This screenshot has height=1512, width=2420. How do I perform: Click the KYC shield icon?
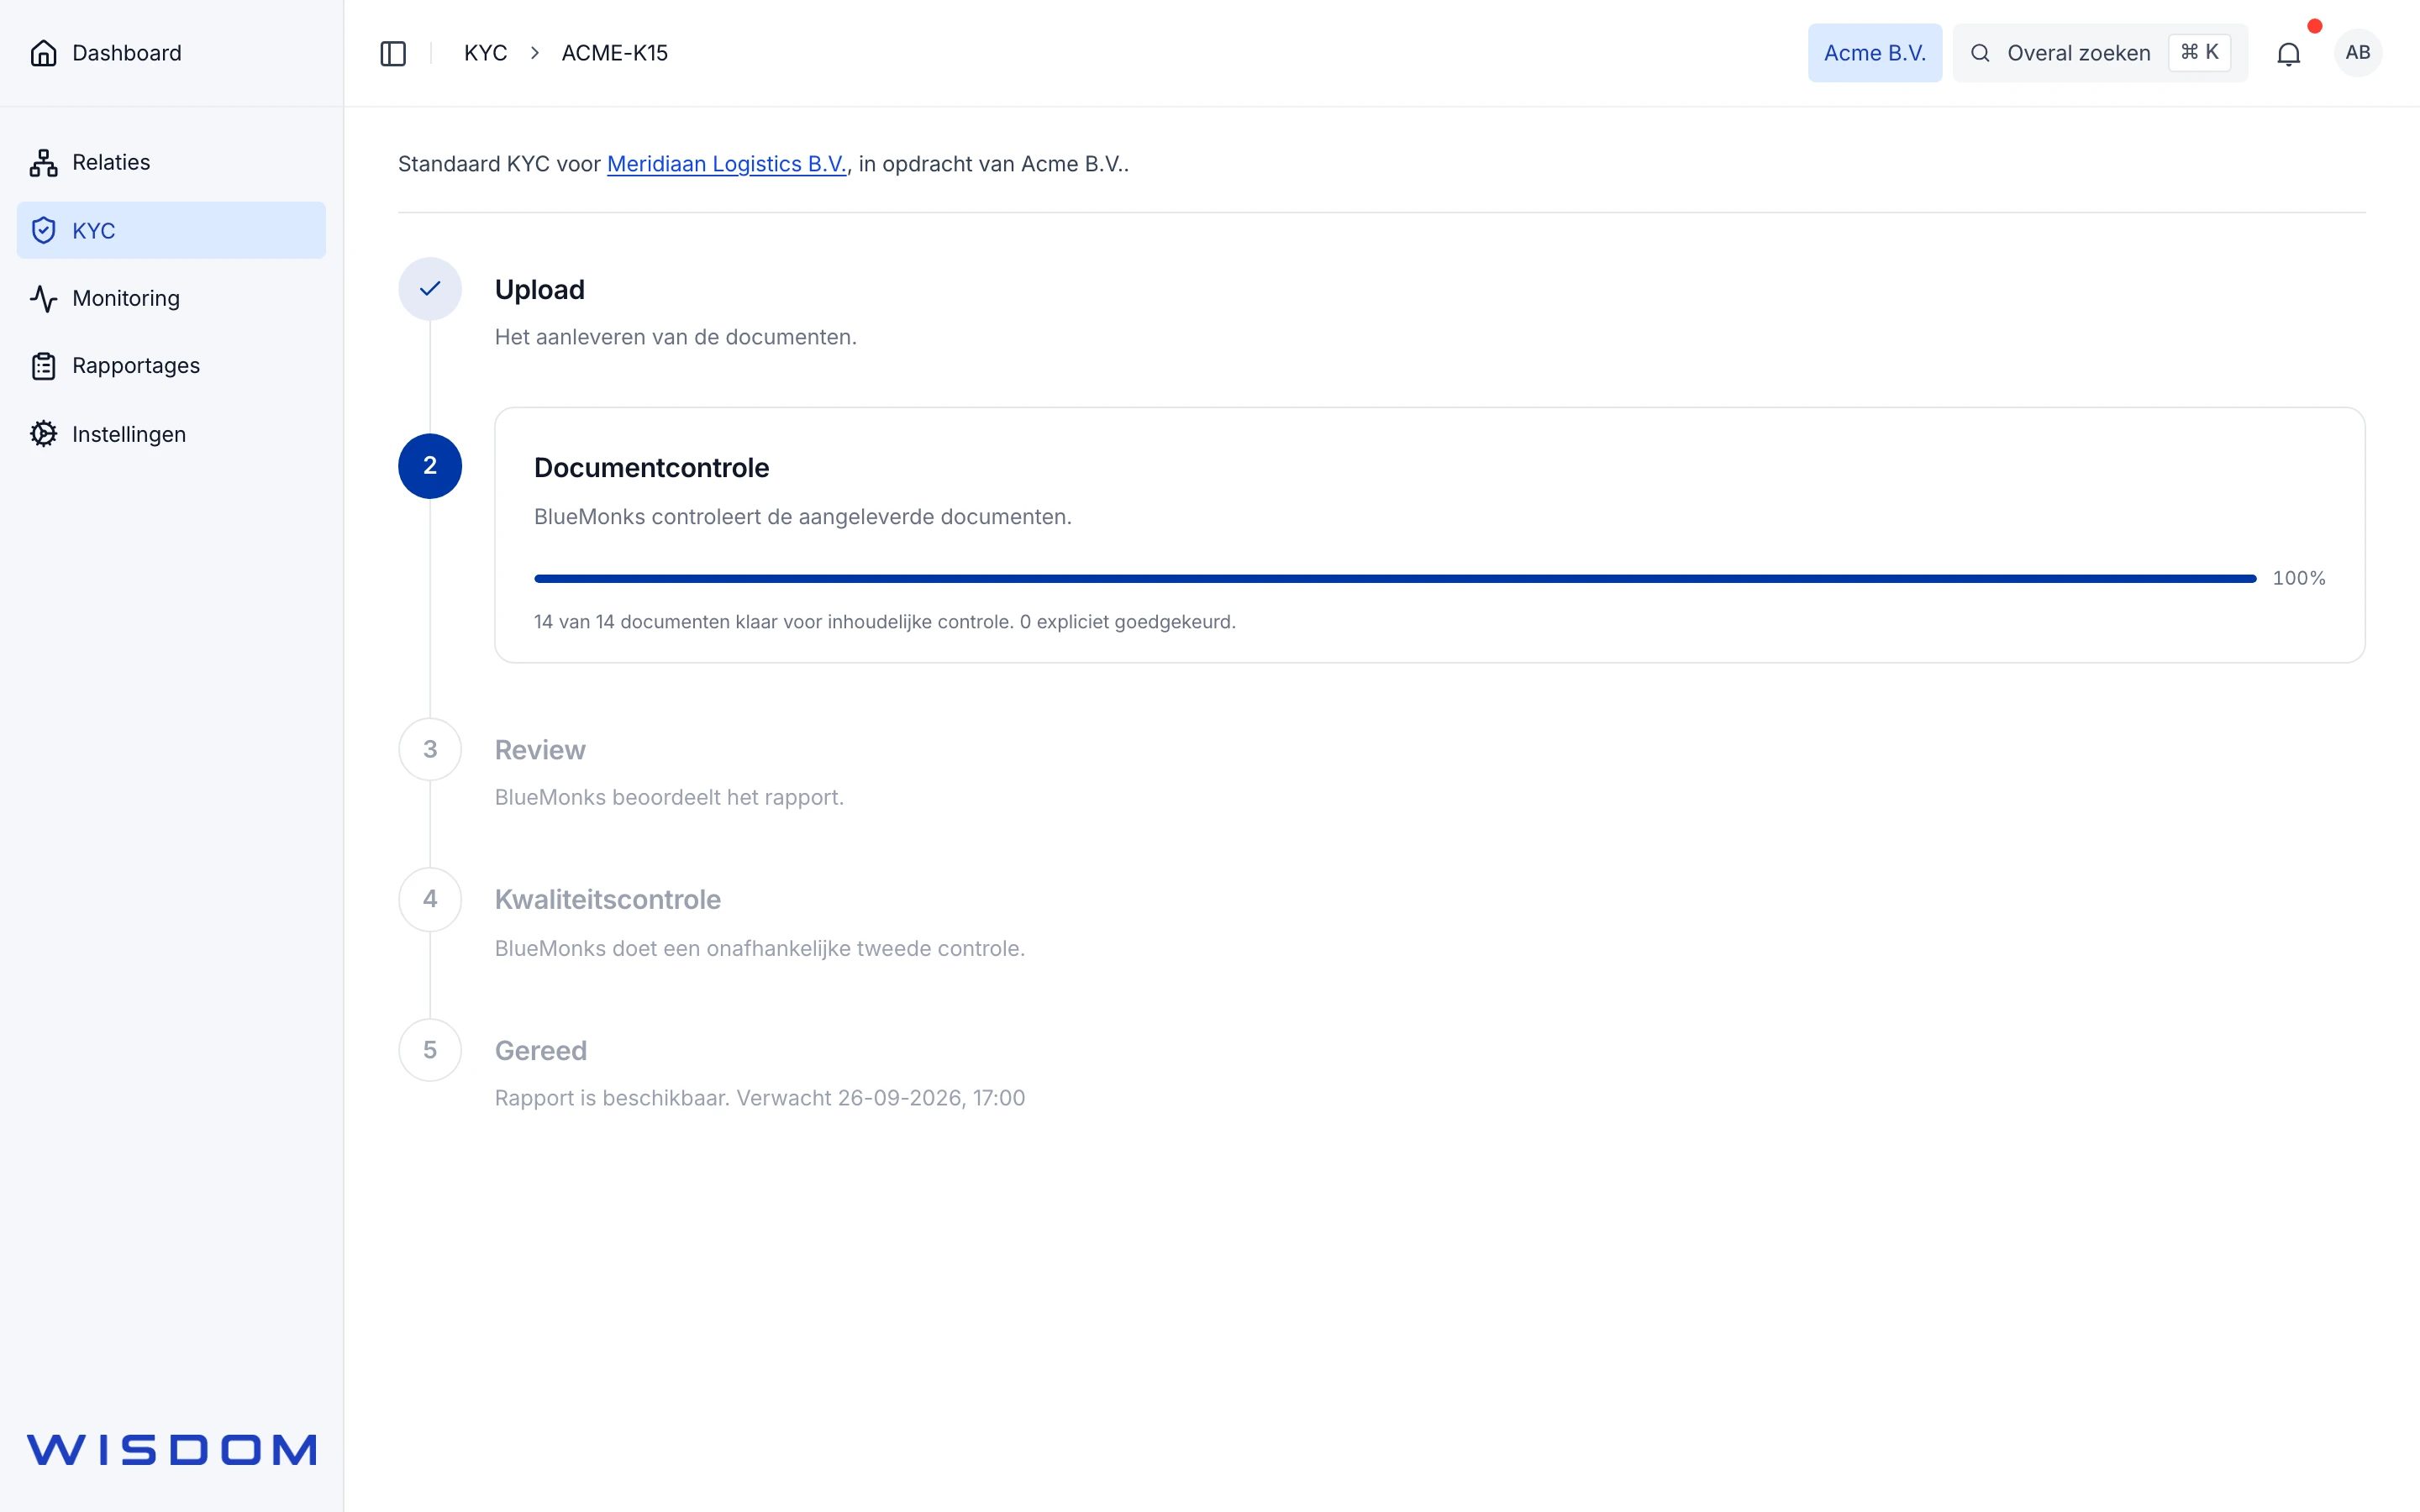(x=44, y=231)
